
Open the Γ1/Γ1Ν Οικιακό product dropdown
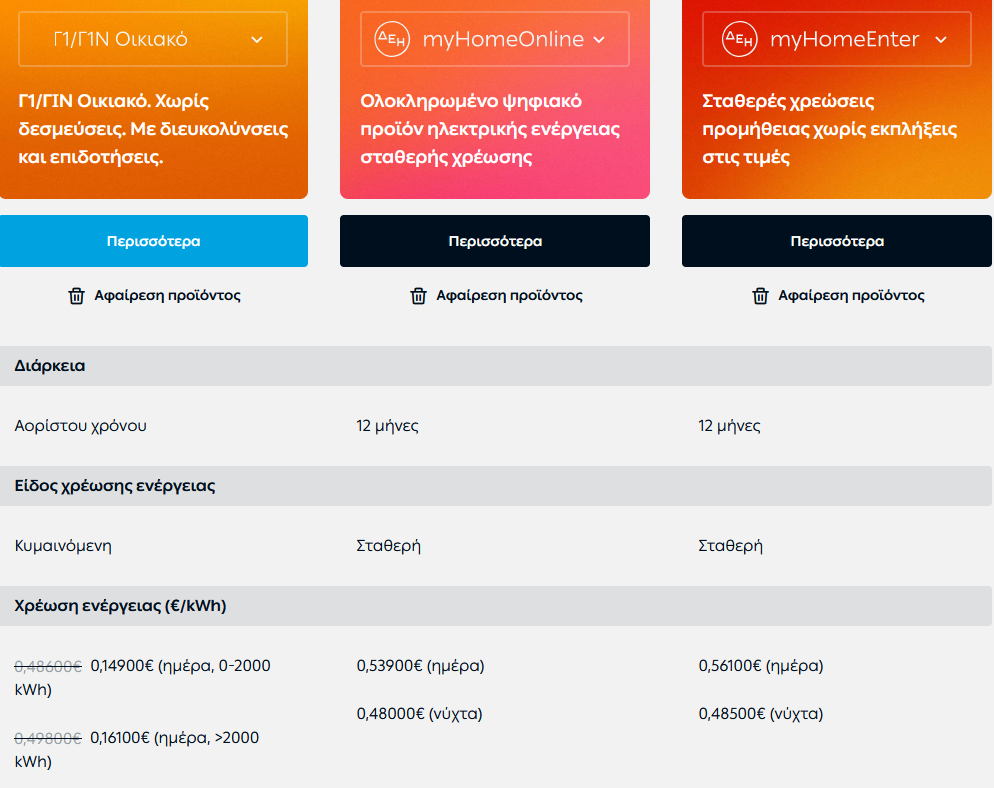153,39
